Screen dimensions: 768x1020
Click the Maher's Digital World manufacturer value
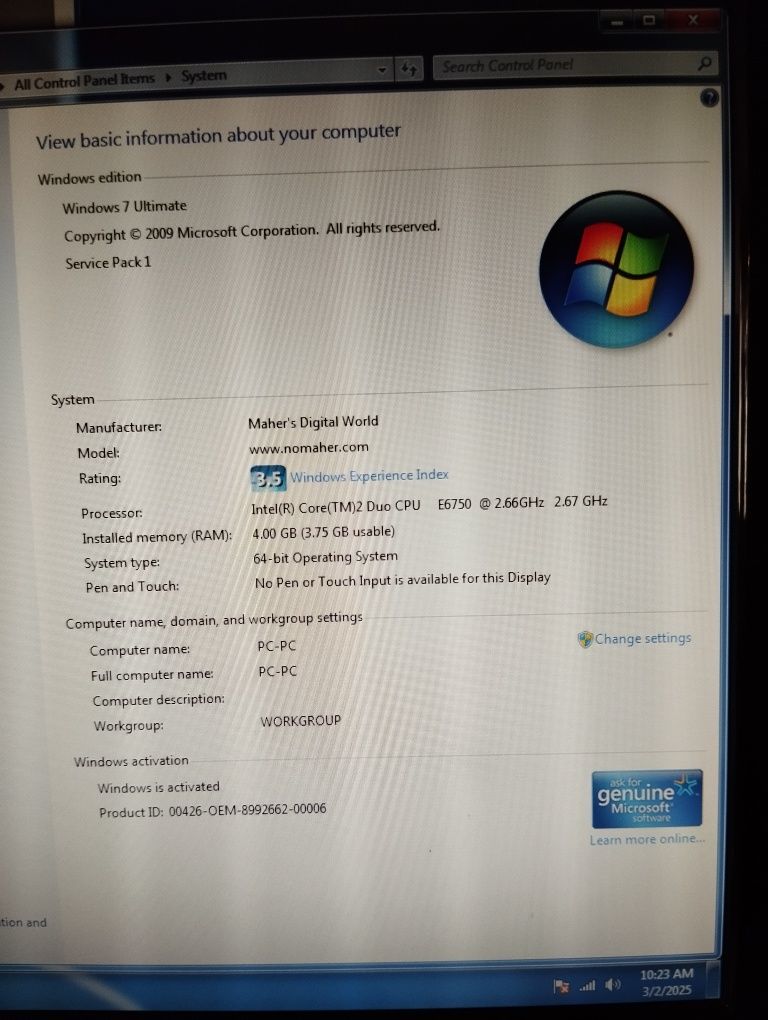(313, 422)
